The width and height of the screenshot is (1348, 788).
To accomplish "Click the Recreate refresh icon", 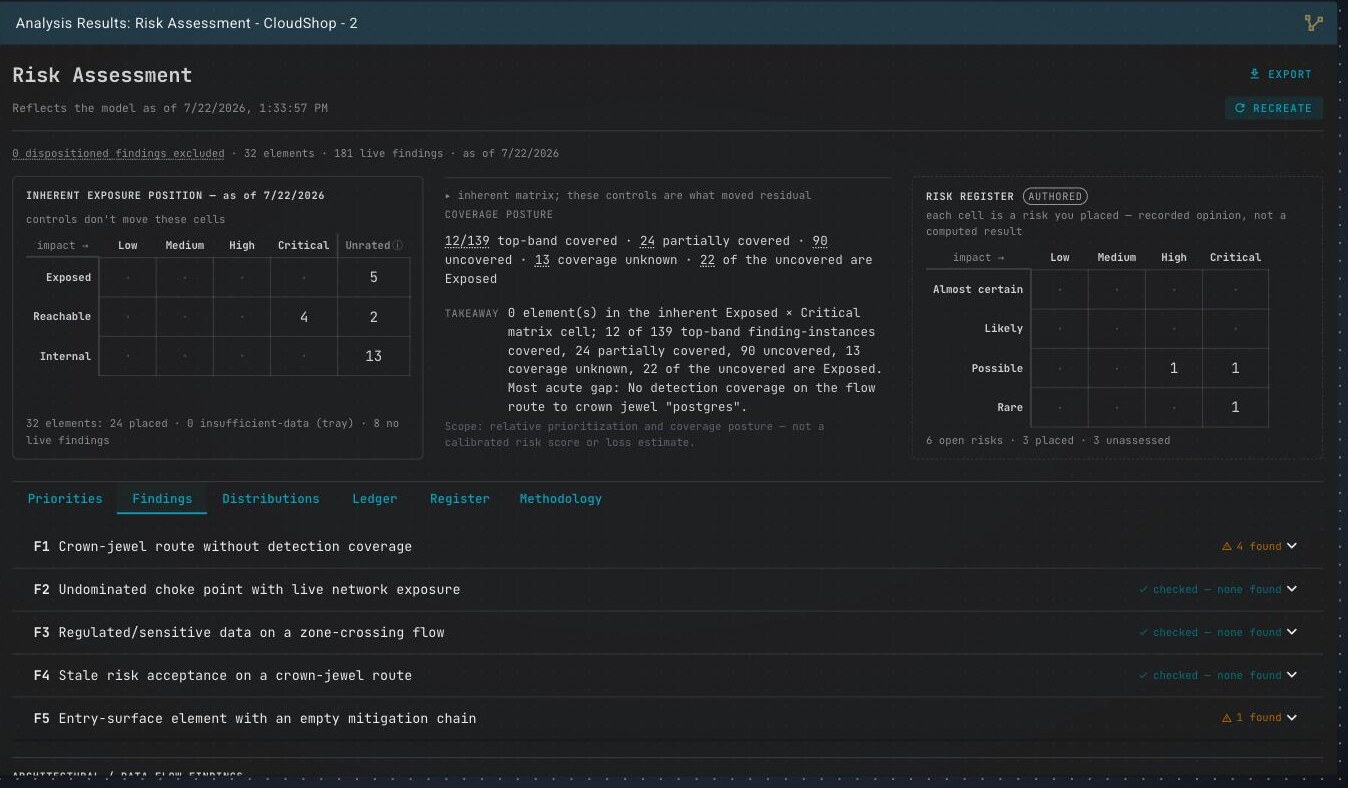I will [x=1240, y=108].
